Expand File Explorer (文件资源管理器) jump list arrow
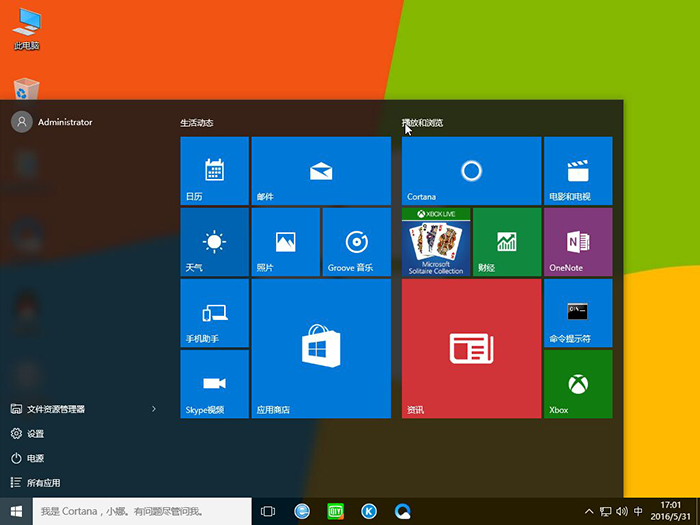Image resolution: width=700 pixels, height=525 pixels. tap(153, 409)
